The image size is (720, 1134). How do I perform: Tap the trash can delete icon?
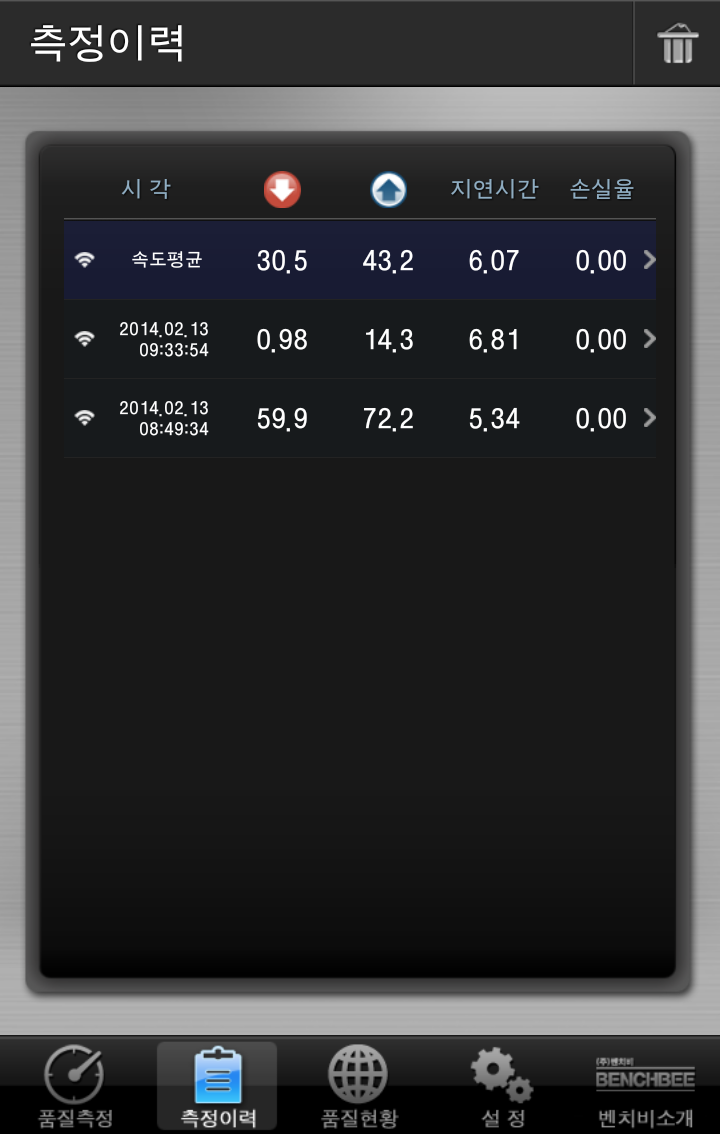tap(677, 43)
